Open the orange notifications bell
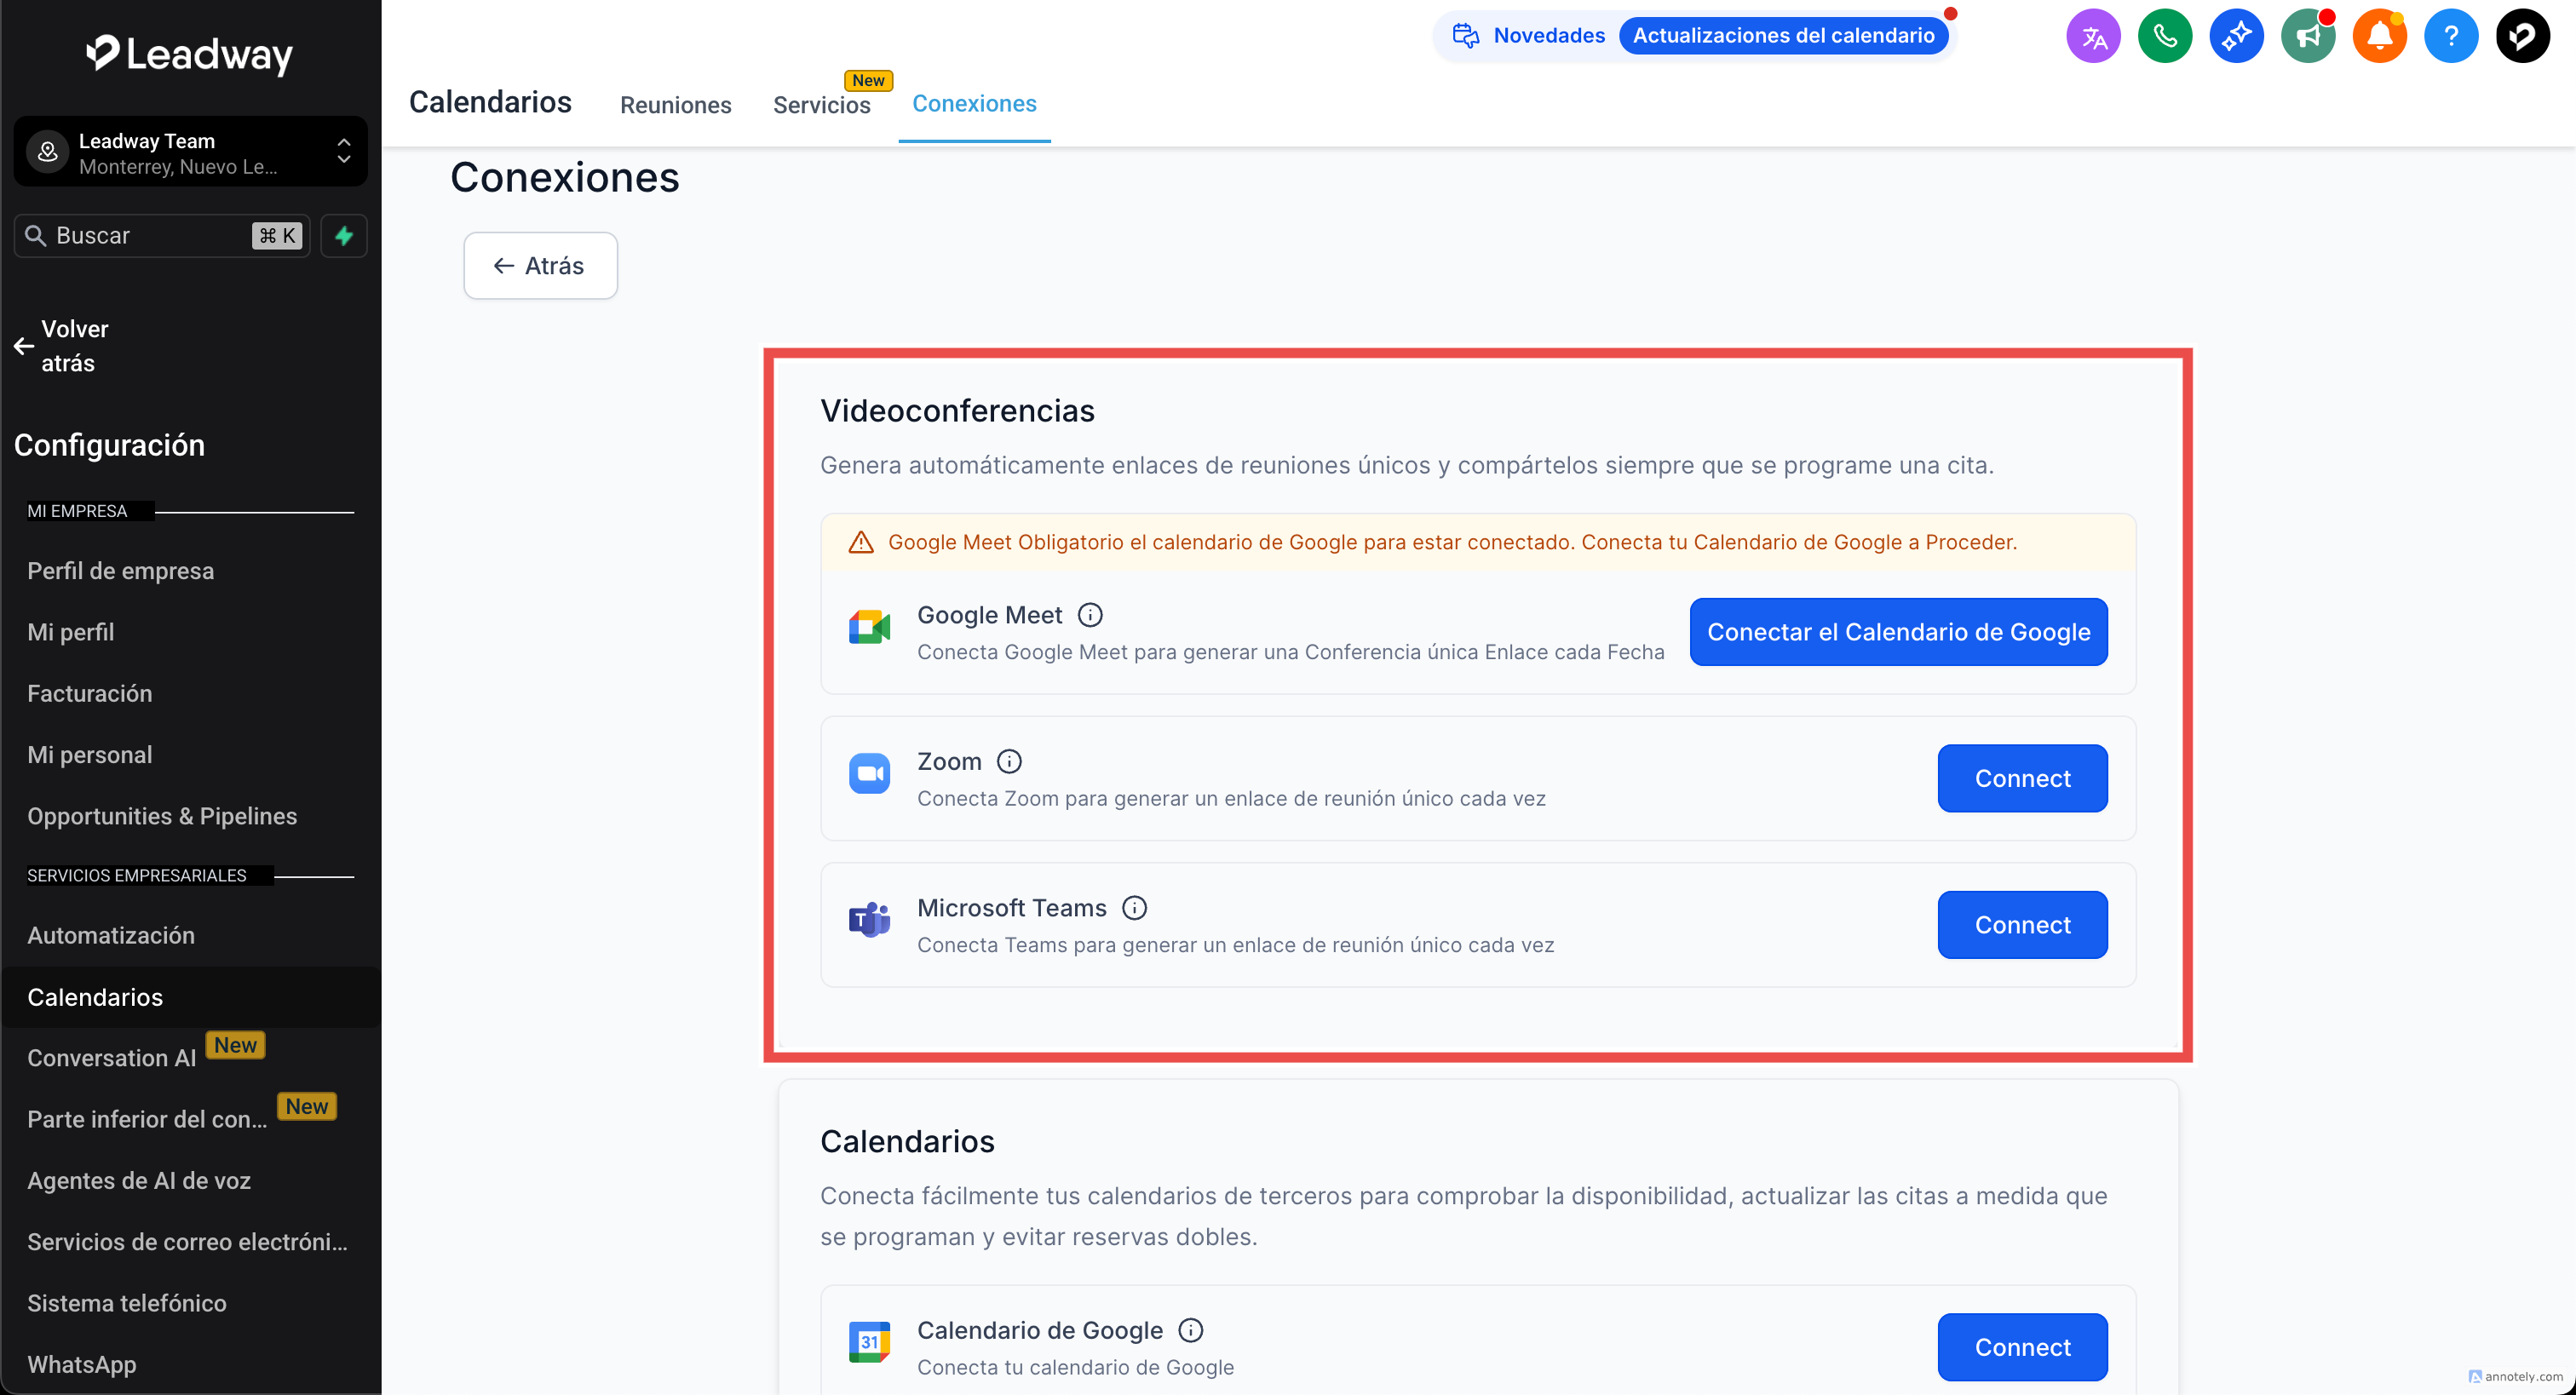This screenshot has height=1395, width=2576. 2379,37
